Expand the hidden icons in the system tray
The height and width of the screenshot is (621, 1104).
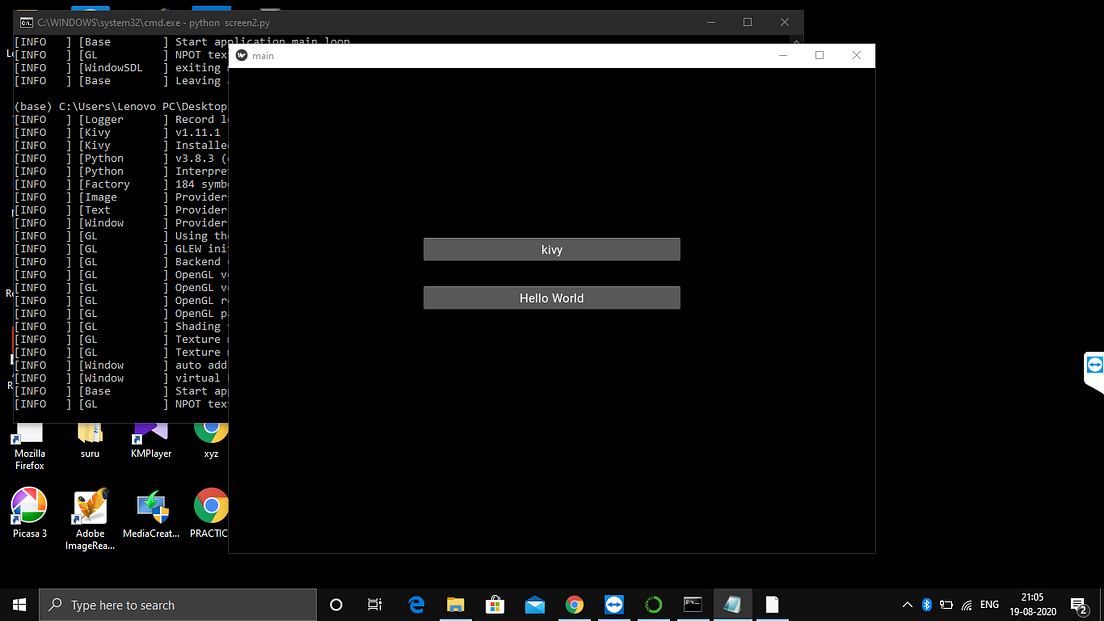pyautogui.click(x=906, y=604)
